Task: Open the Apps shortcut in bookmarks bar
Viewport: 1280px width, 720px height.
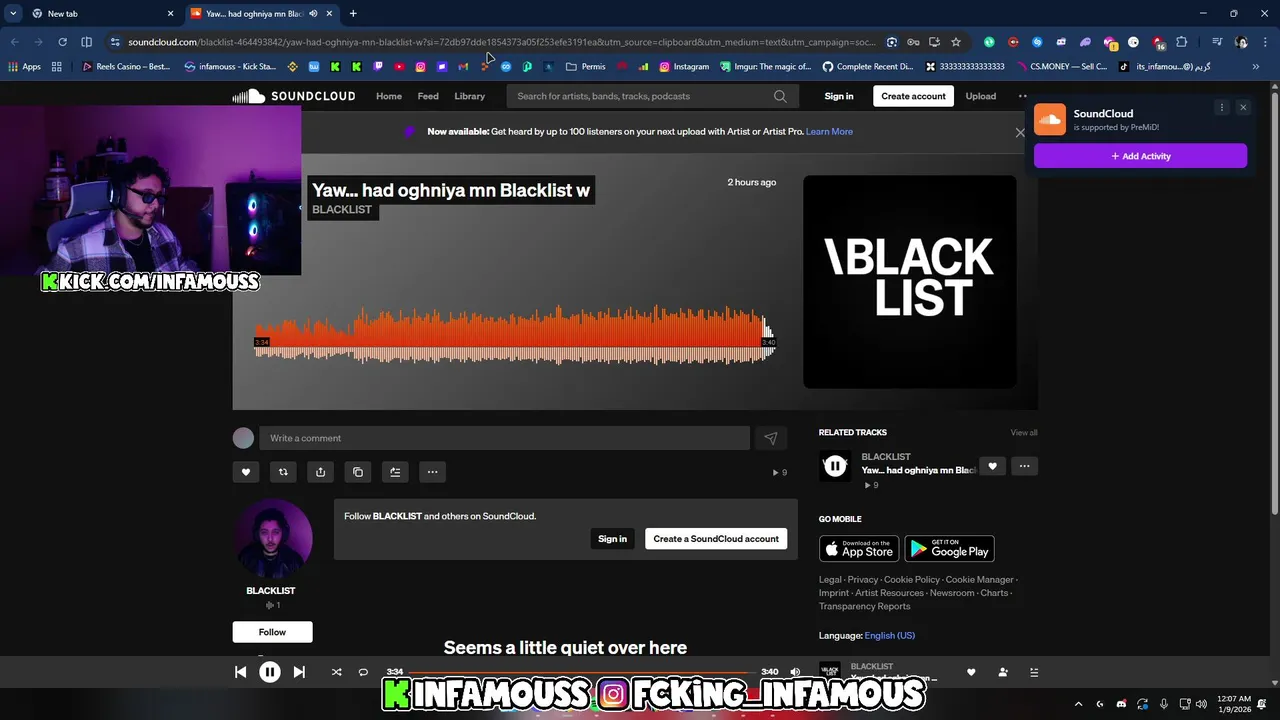Action: (25, 67)
